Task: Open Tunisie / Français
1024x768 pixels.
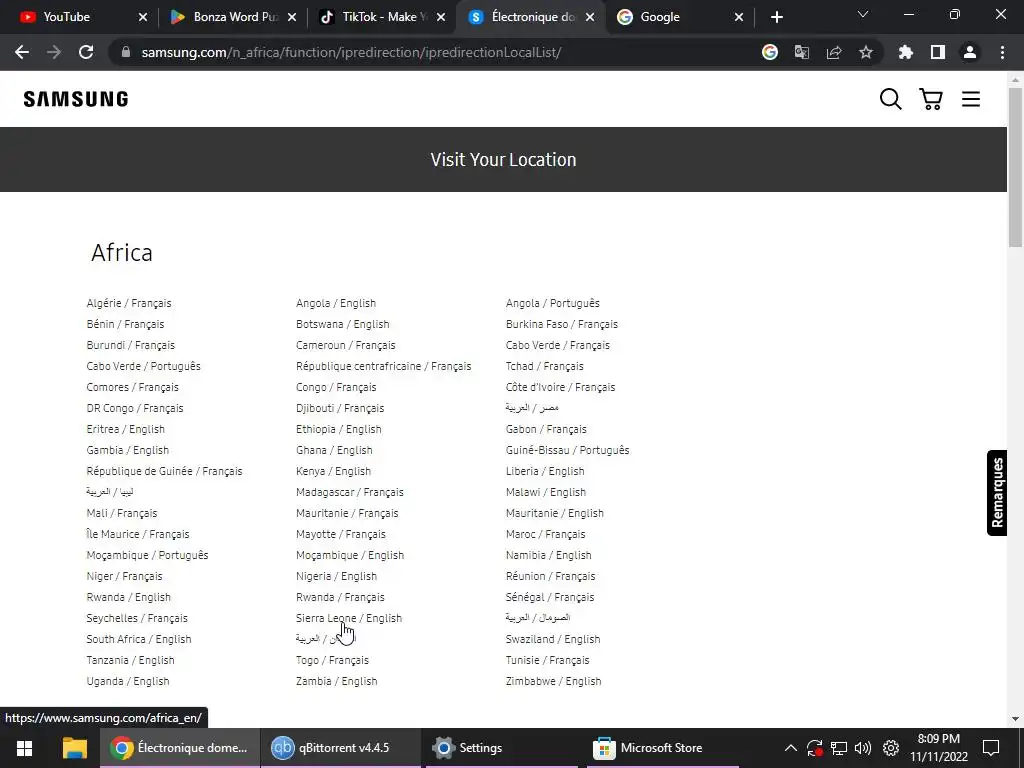Action: tap(547, 660)
